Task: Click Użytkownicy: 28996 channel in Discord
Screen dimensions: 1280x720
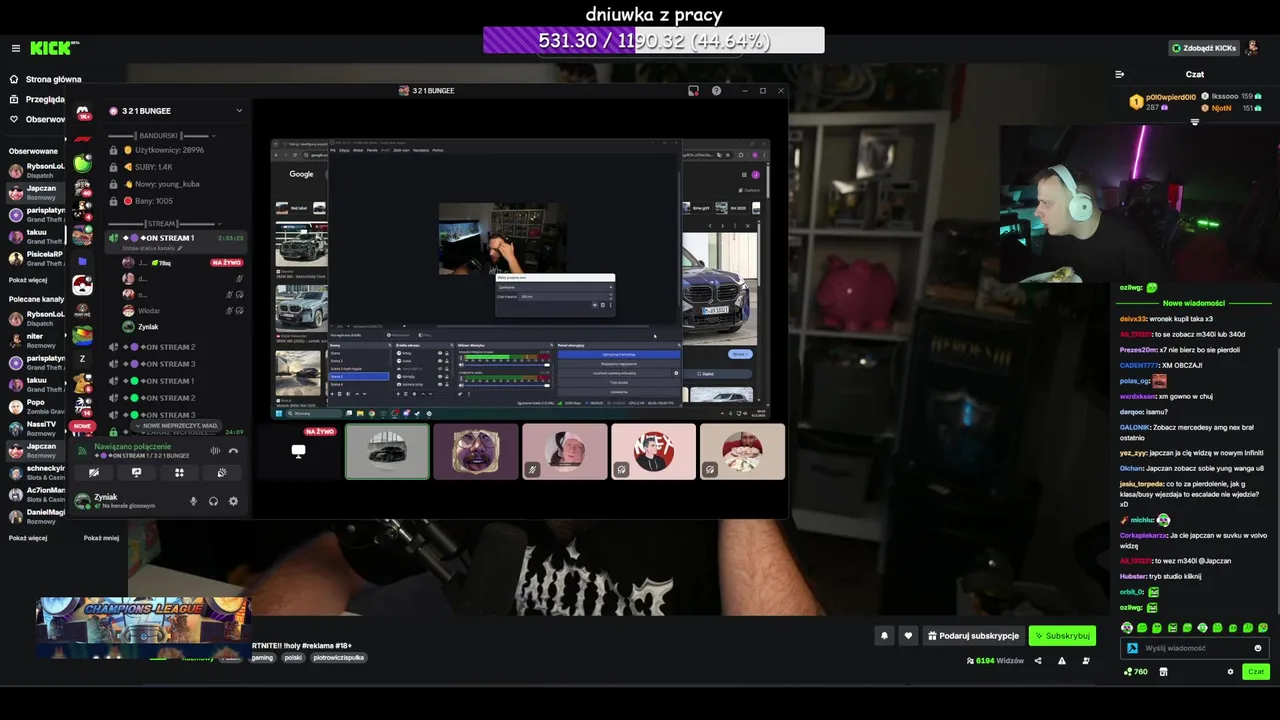Action: pos(168,150)
